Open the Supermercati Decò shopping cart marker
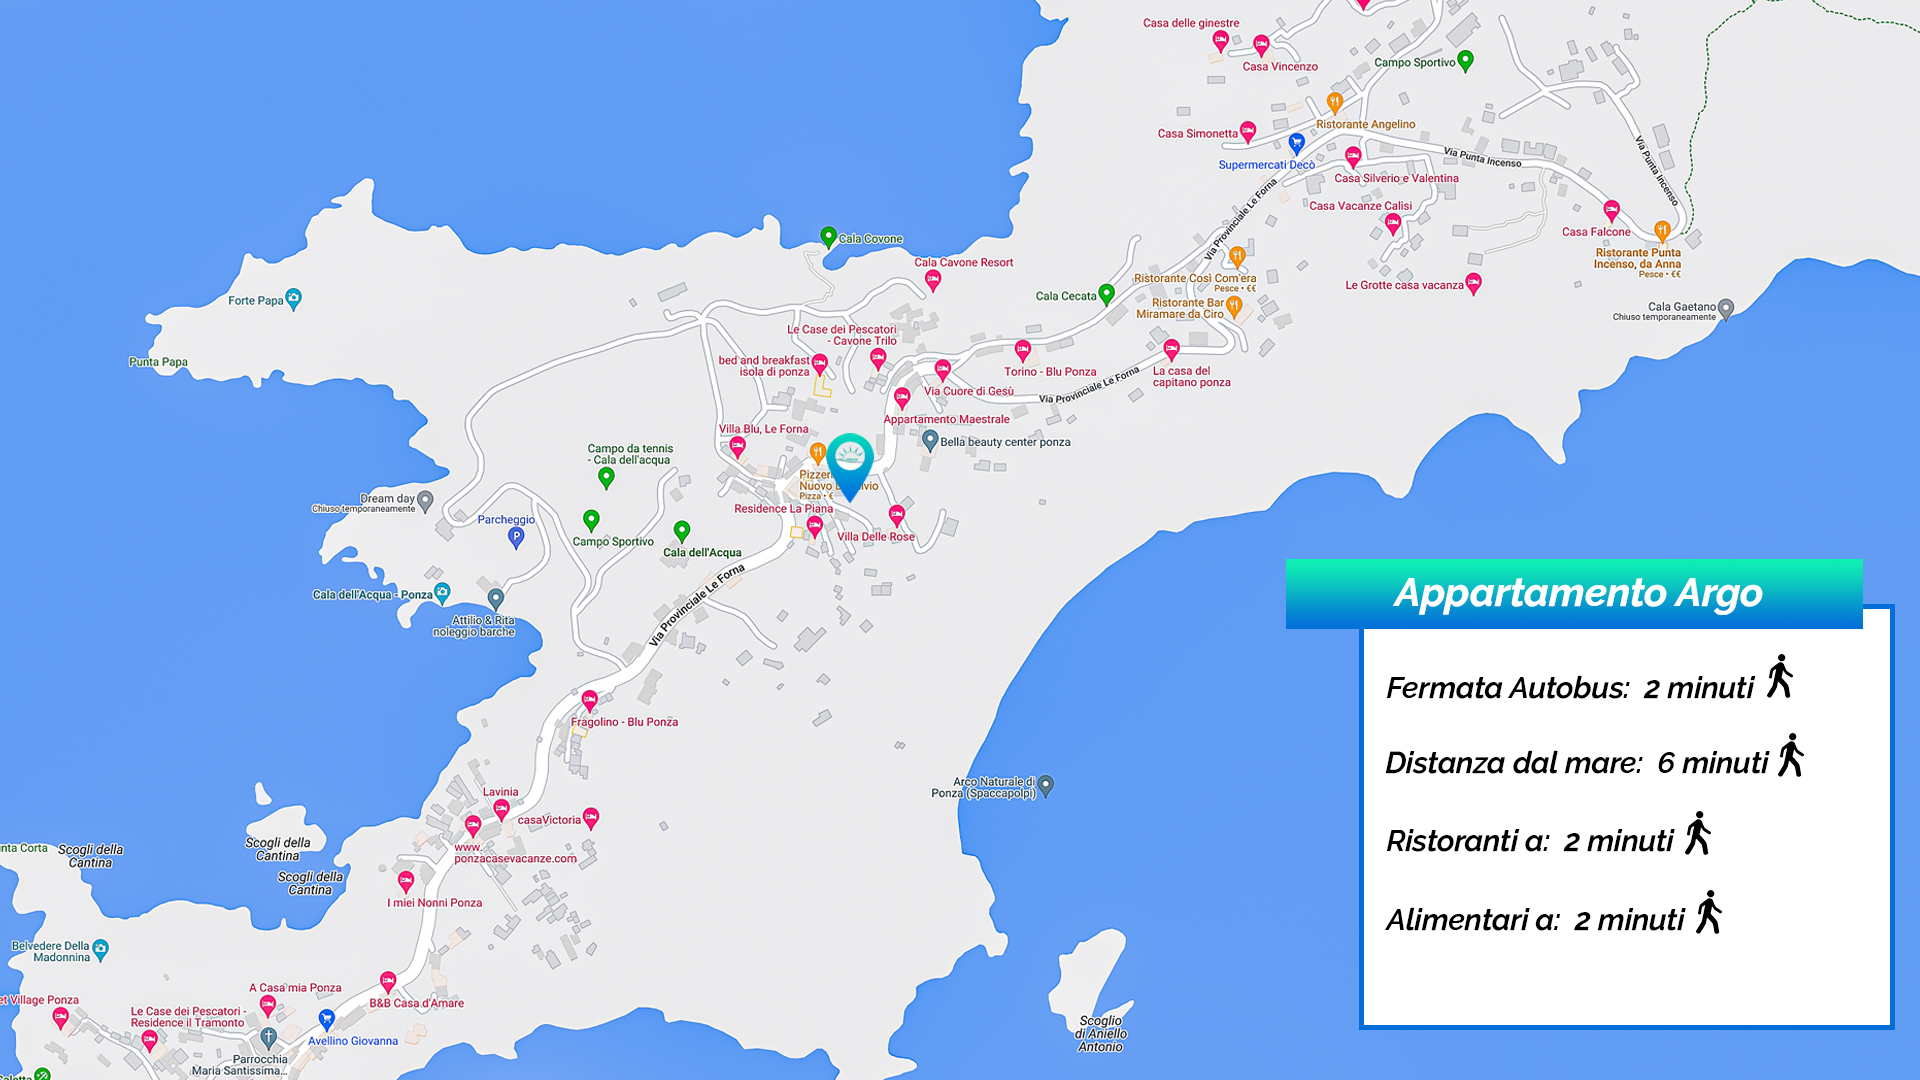The image size is (1920, 1080). point(1296,143)
